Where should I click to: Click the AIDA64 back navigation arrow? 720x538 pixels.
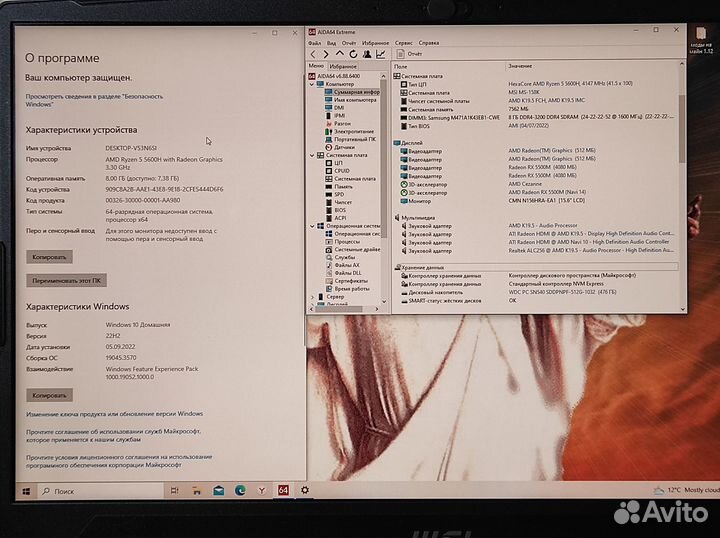pyautogui.click(x=312, y=54)
